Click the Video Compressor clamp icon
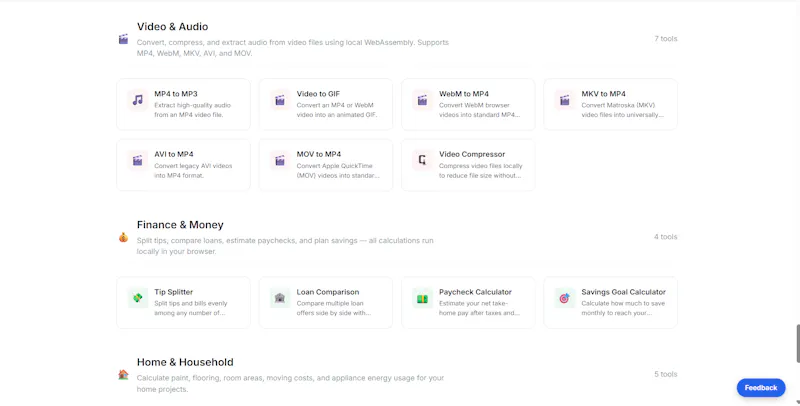The height and width of the screenshot is (406, 800). point(422,161)
